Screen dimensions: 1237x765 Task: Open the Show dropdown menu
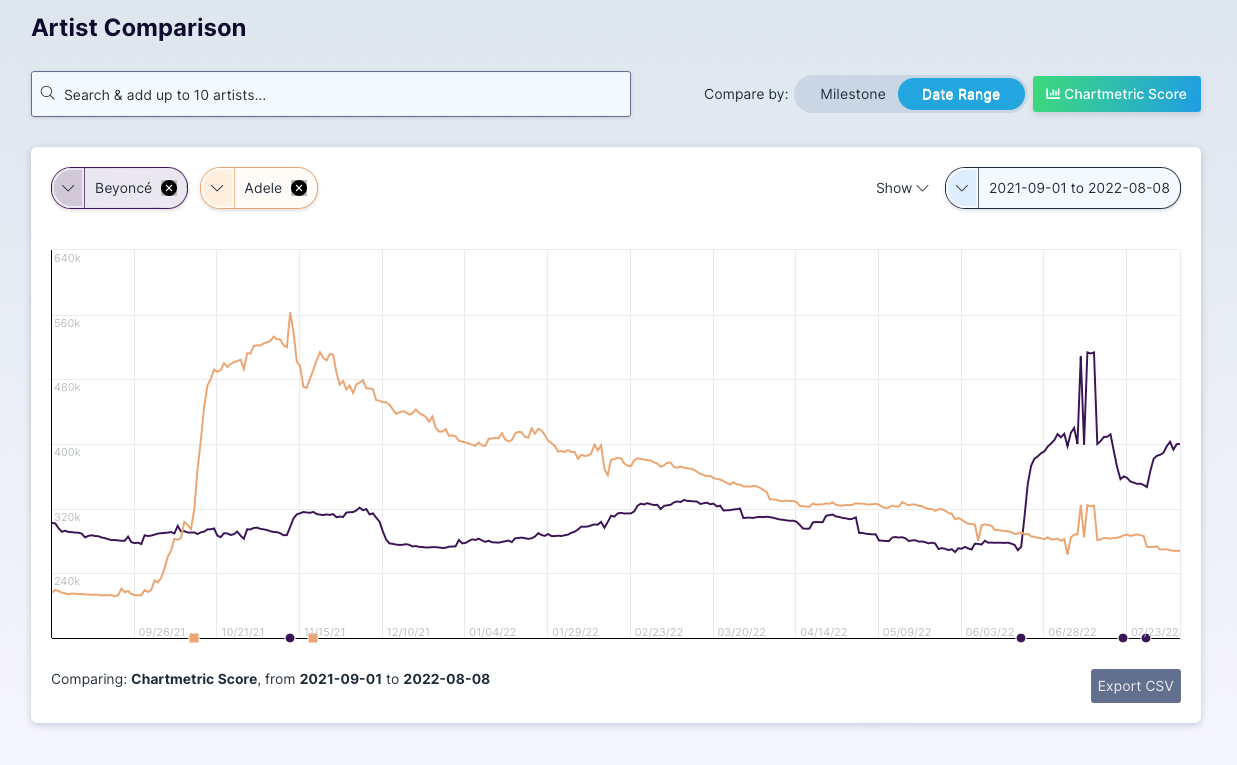click(x=901, y=188)
